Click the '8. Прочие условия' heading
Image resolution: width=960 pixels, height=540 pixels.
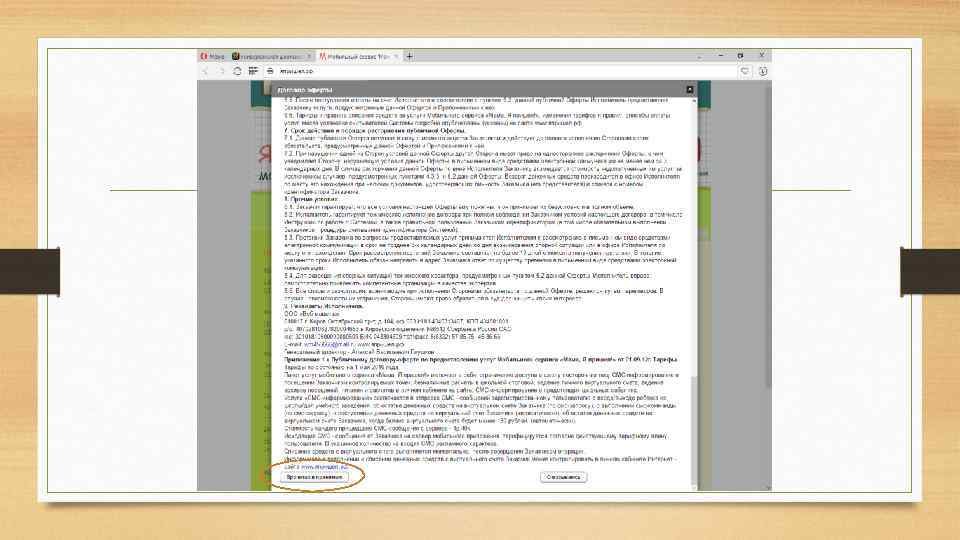(311, 200)
